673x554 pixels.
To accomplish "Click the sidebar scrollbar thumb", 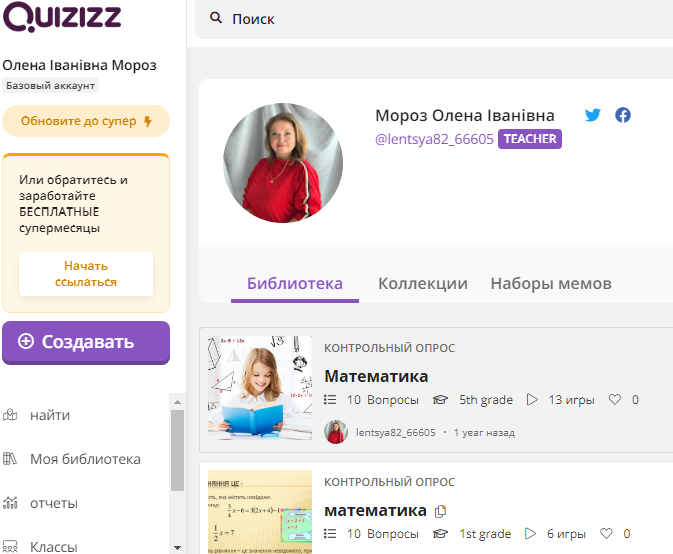I will click(177, 450).
